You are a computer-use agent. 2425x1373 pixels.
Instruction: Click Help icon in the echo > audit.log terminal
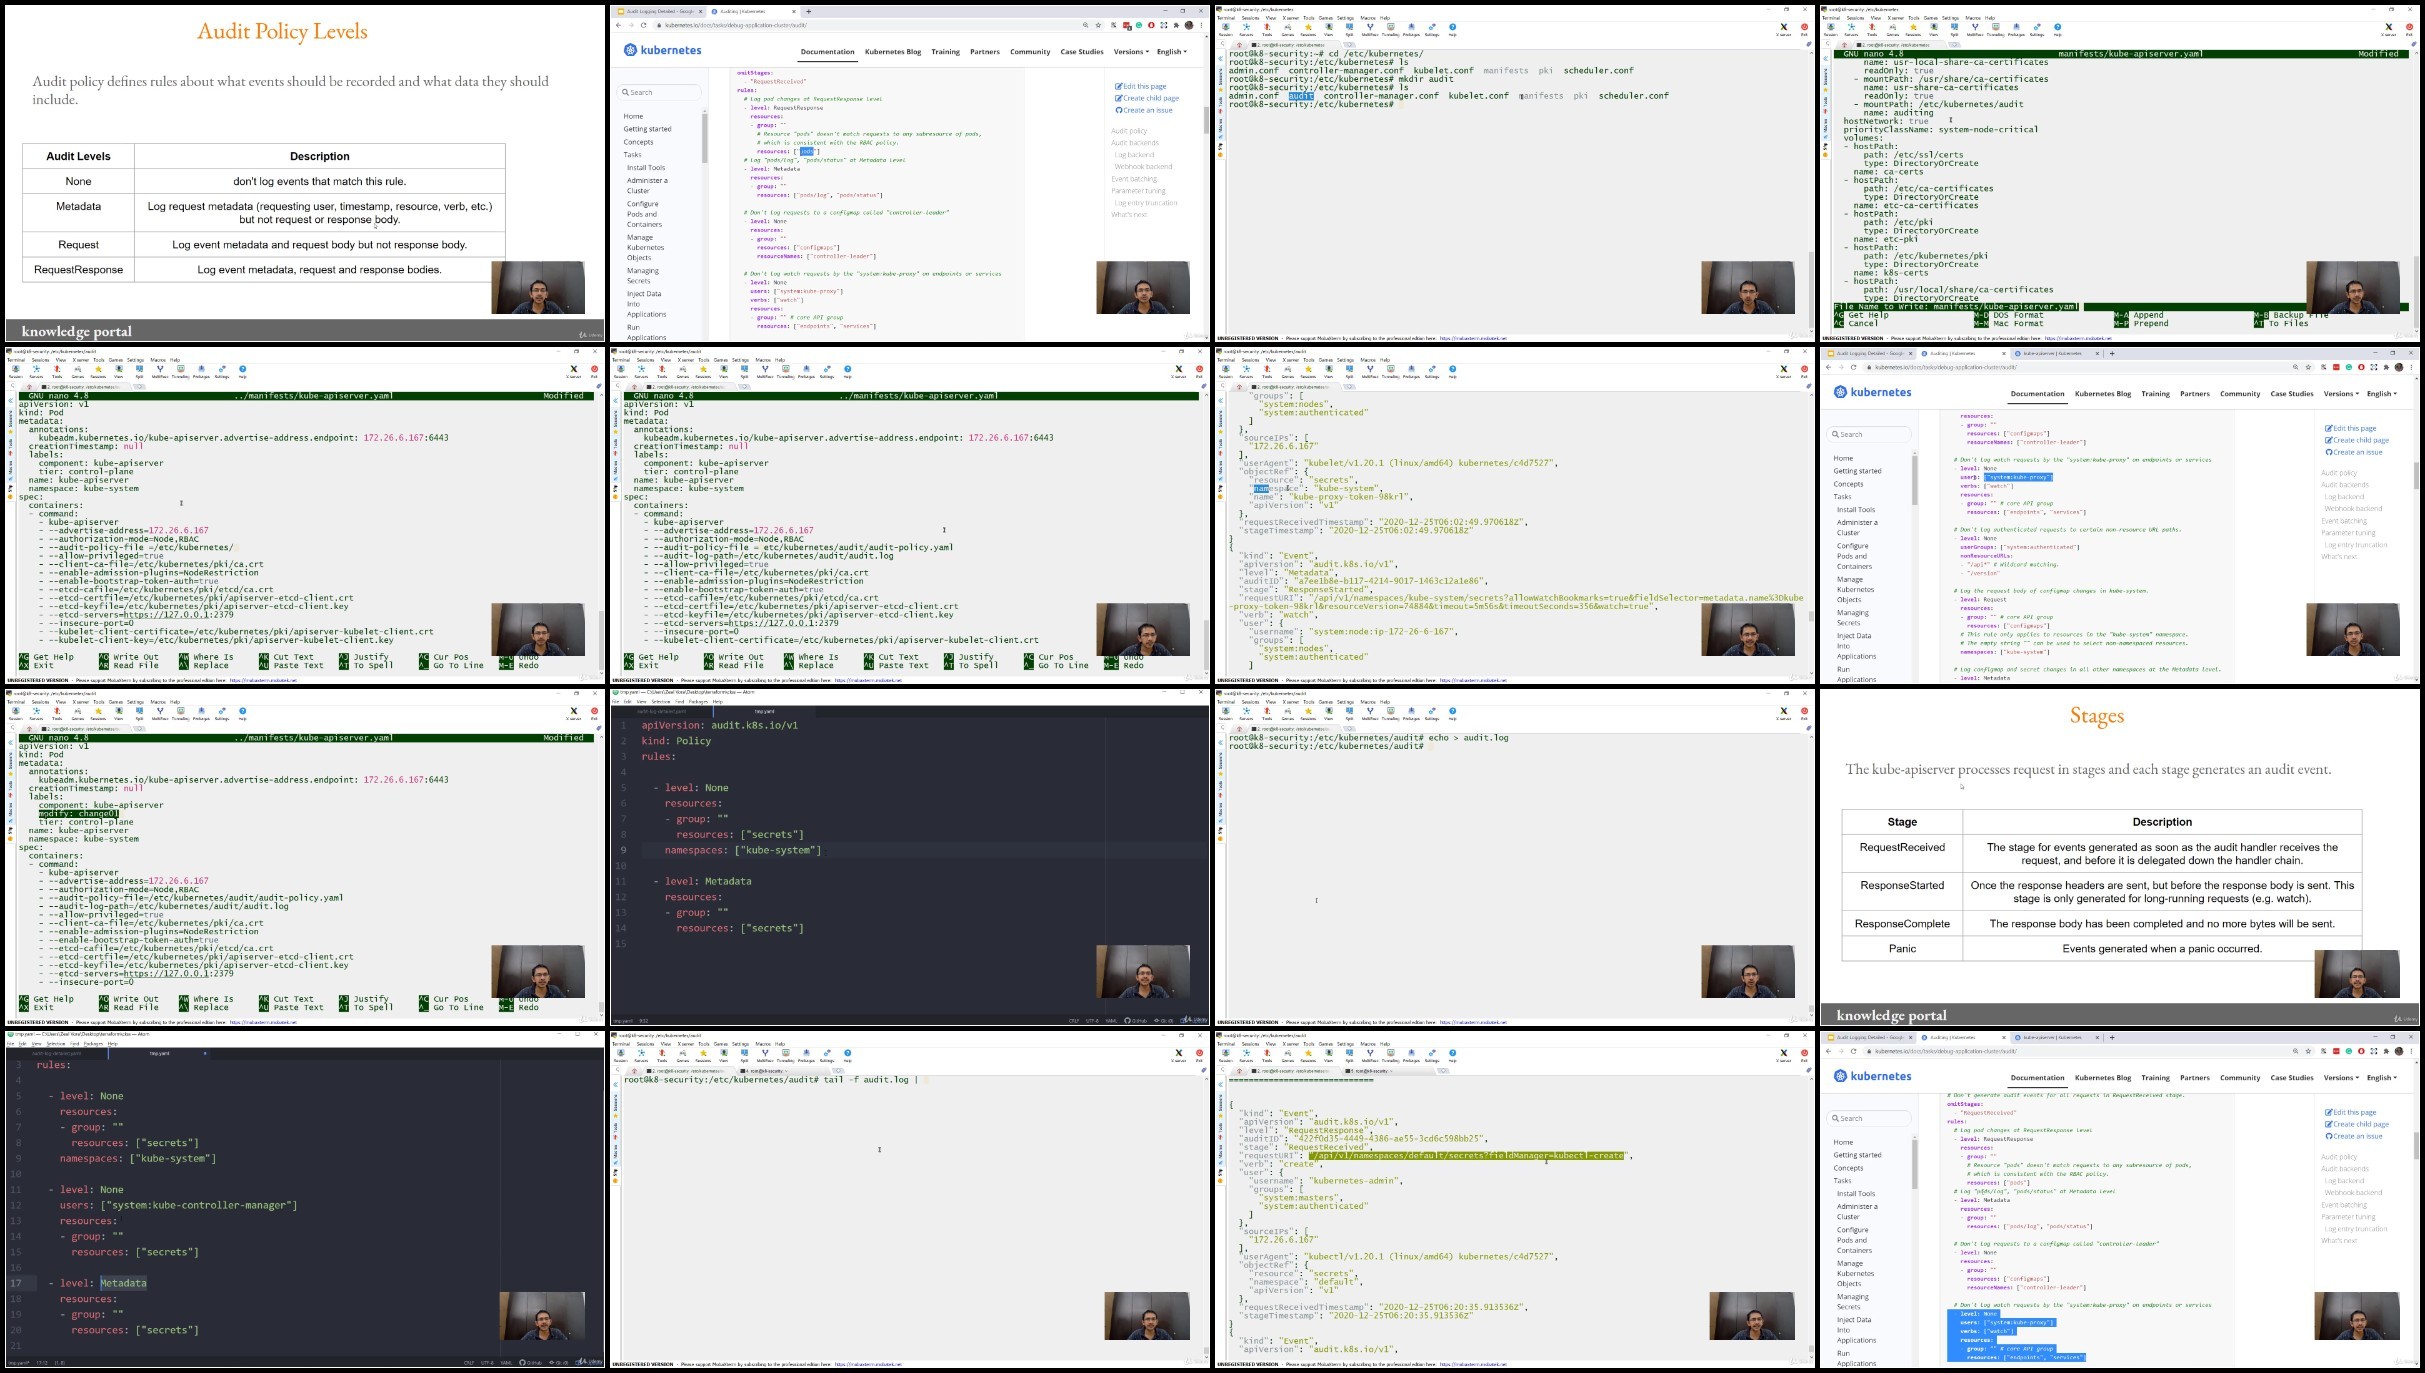pos(1452,714)
